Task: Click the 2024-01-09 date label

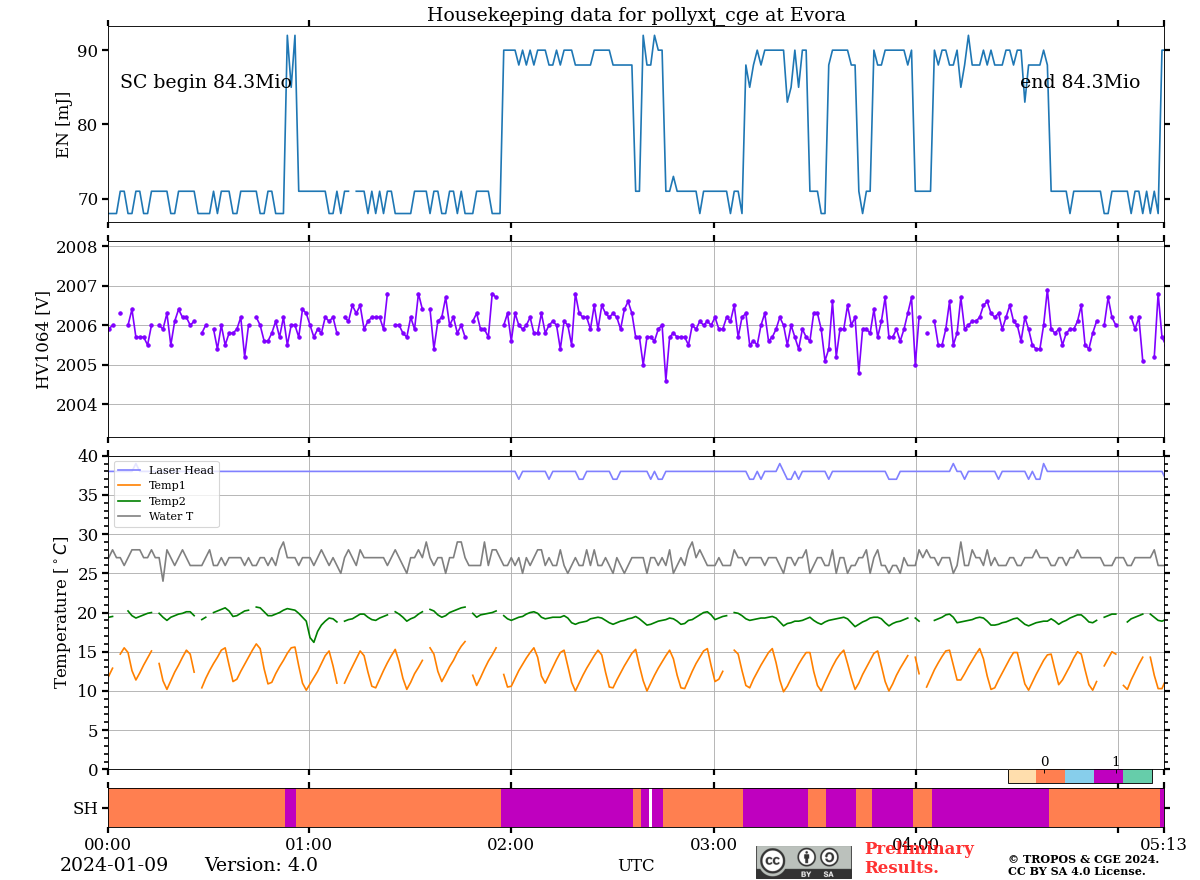Action: [x=114, y=865]
